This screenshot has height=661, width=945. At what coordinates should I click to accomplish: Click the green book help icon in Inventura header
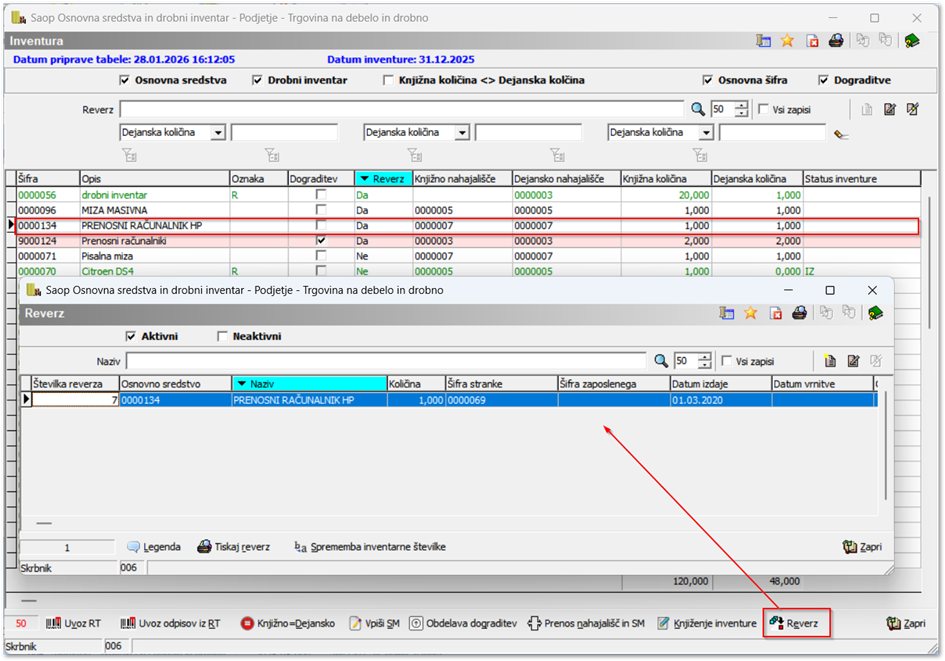(x=912, y=41)
